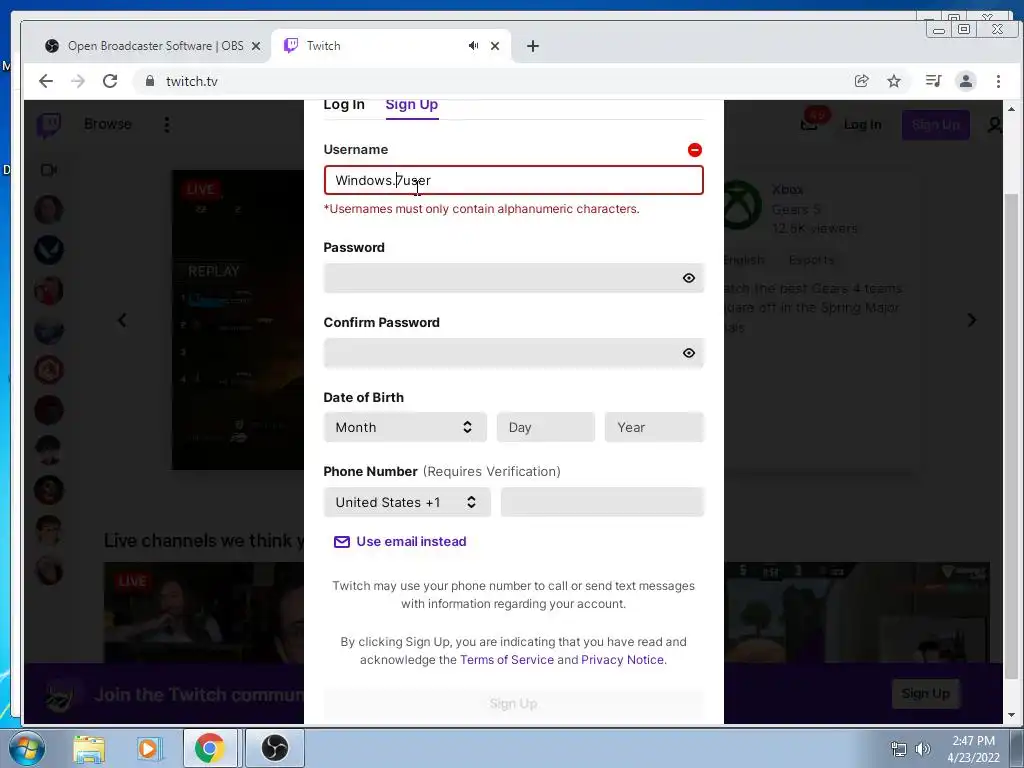Open Windows Media Player from taskbar
The image size is (1024, 768).
point(150,748)
